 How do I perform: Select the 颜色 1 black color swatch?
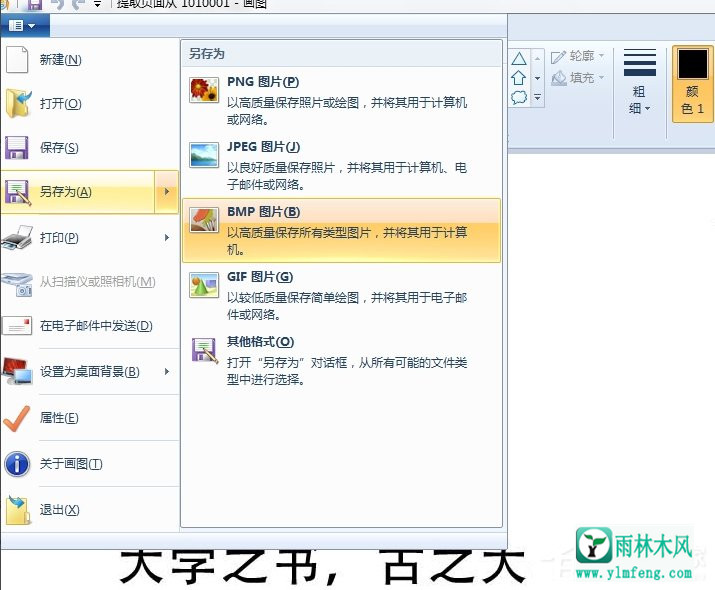point(692,84)
